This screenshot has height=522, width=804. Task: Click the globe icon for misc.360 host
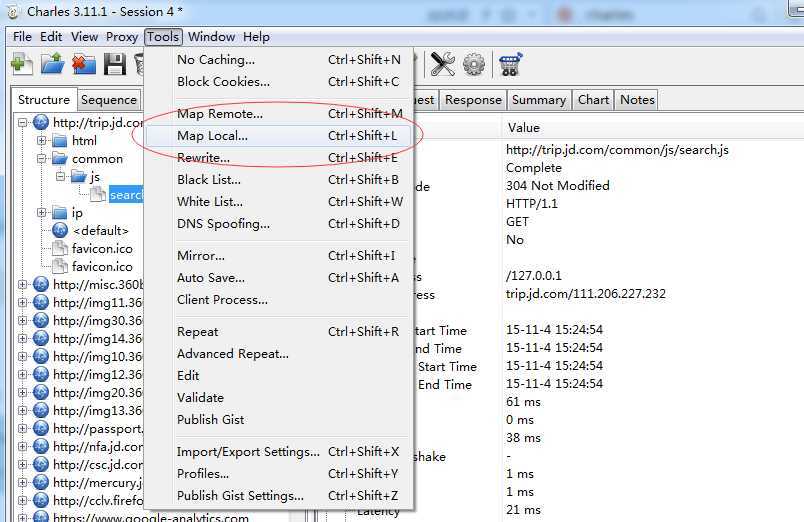pos(41,284)
